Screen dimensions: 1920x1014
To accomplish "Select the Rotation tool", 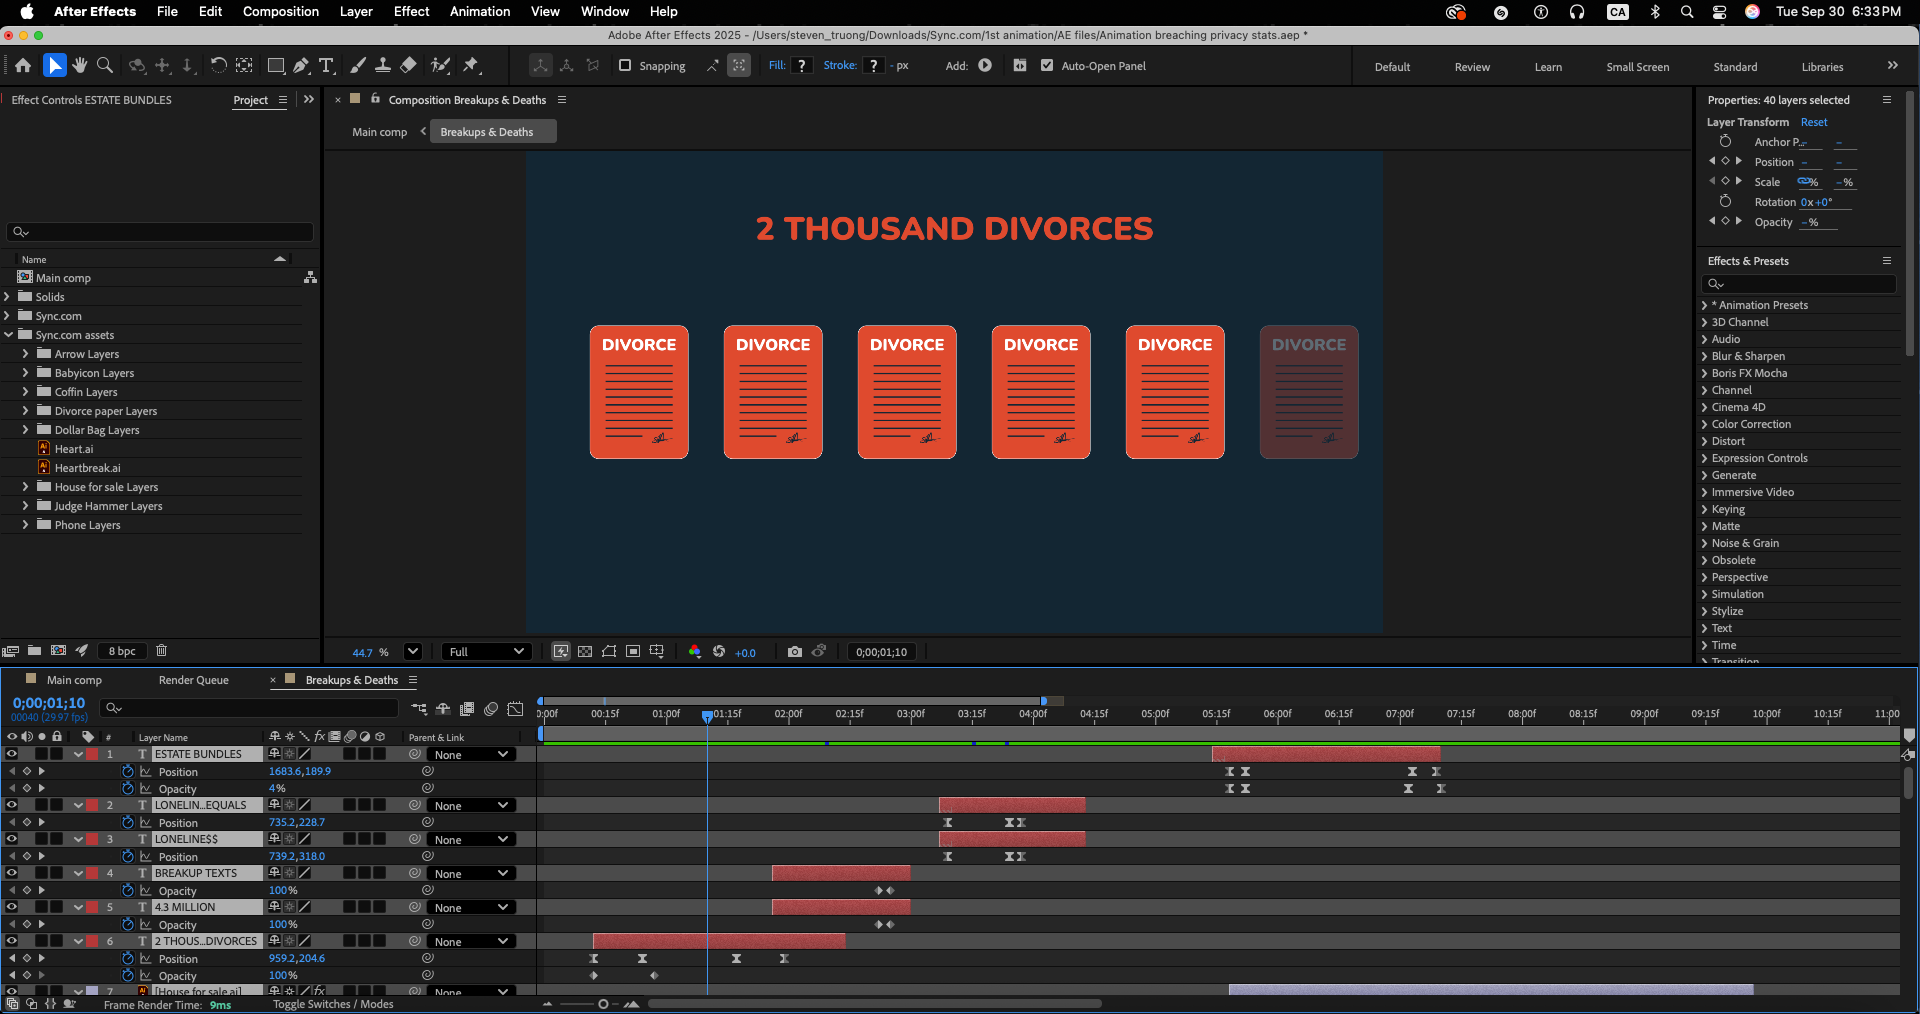I will 217,66.
